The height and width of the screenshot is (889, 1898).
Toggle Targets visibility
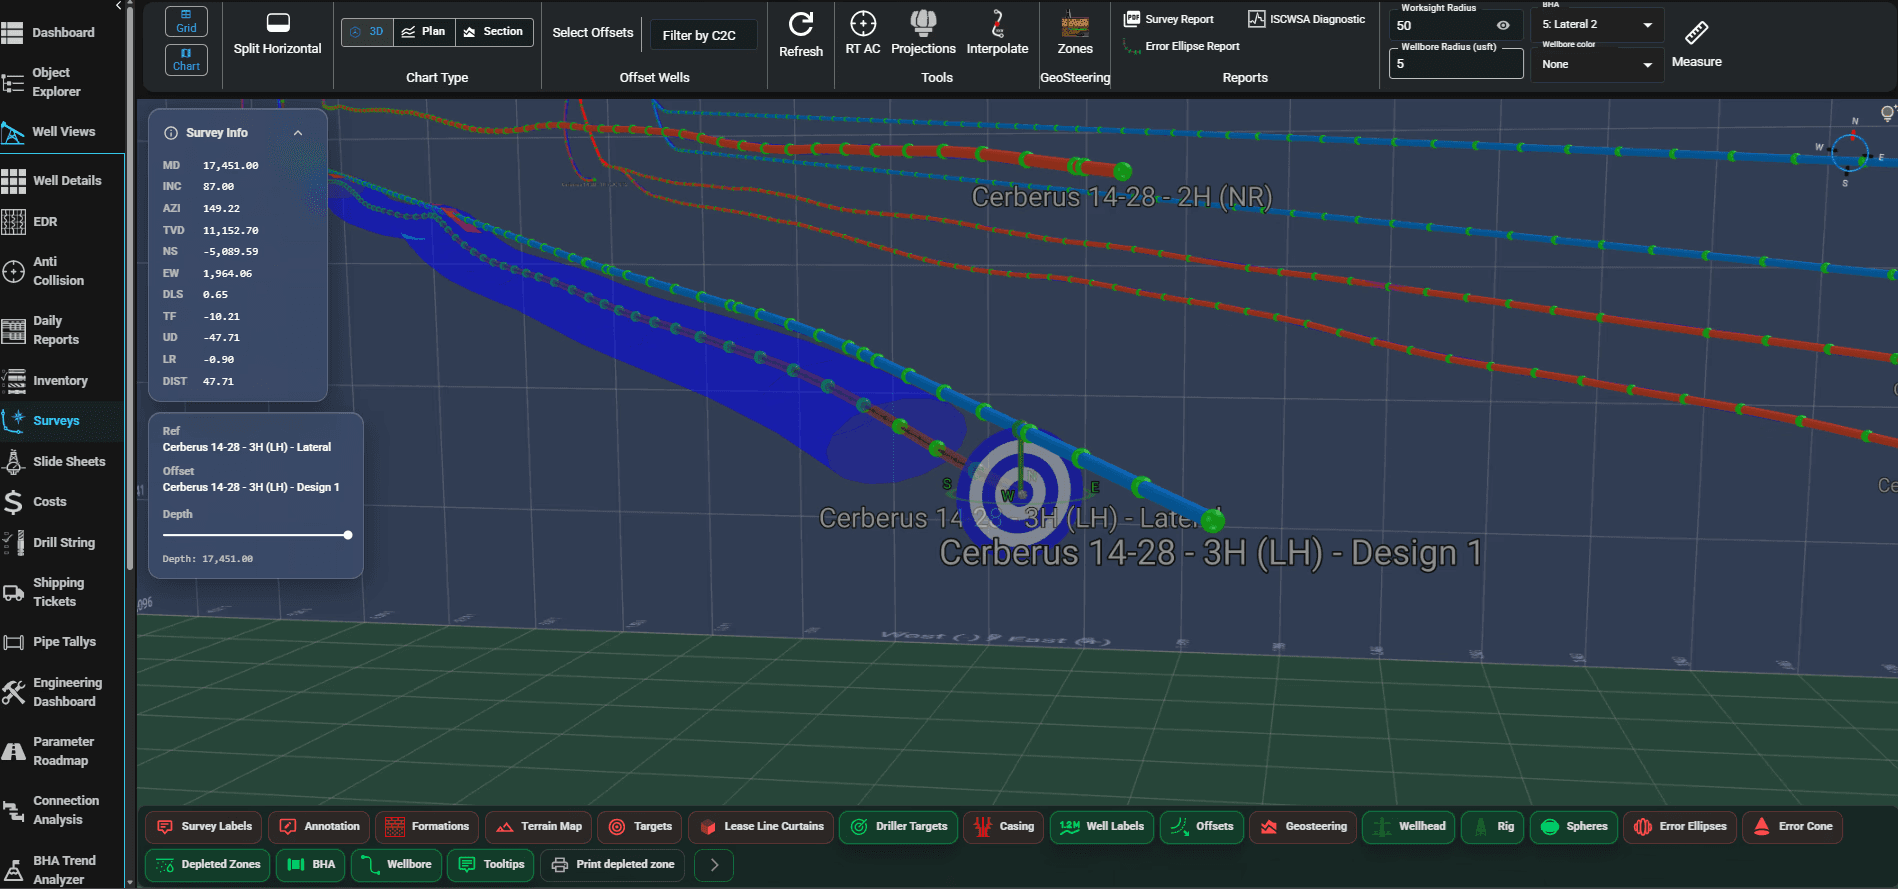click(640, 827)
